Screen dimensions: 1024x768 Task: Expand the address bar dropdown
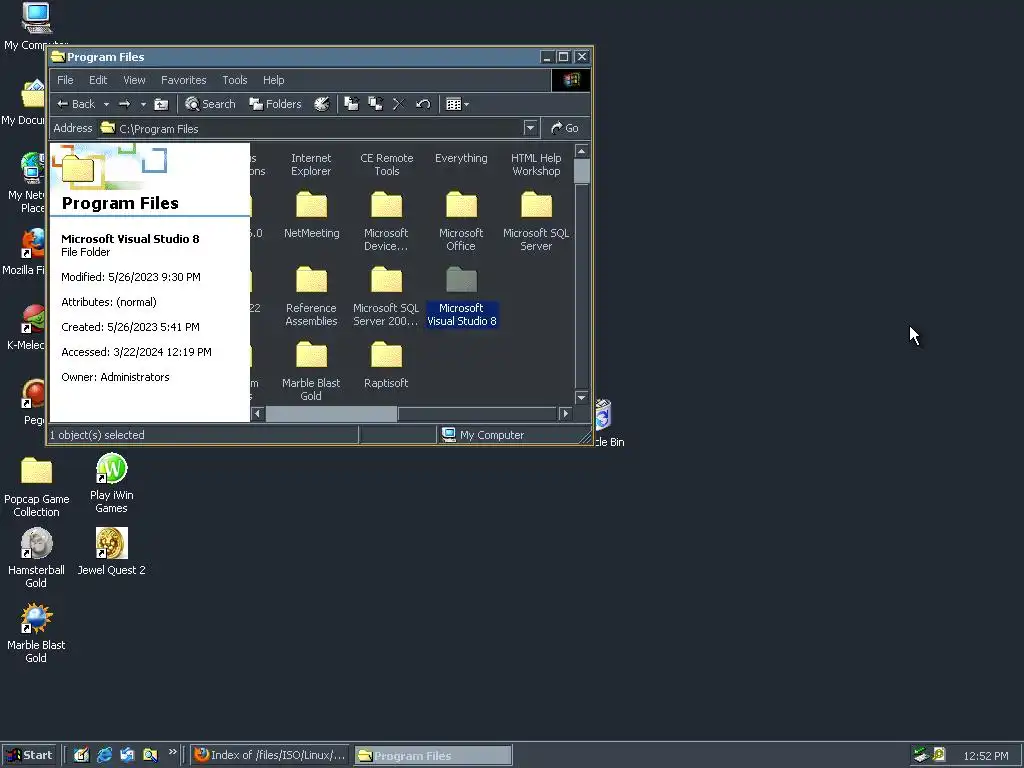[x=530, y=128]
